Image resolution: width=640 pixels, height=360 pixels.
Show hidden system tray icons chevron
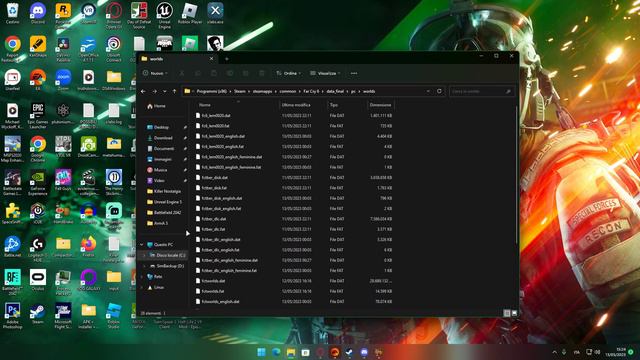click(x=554, y=352)
